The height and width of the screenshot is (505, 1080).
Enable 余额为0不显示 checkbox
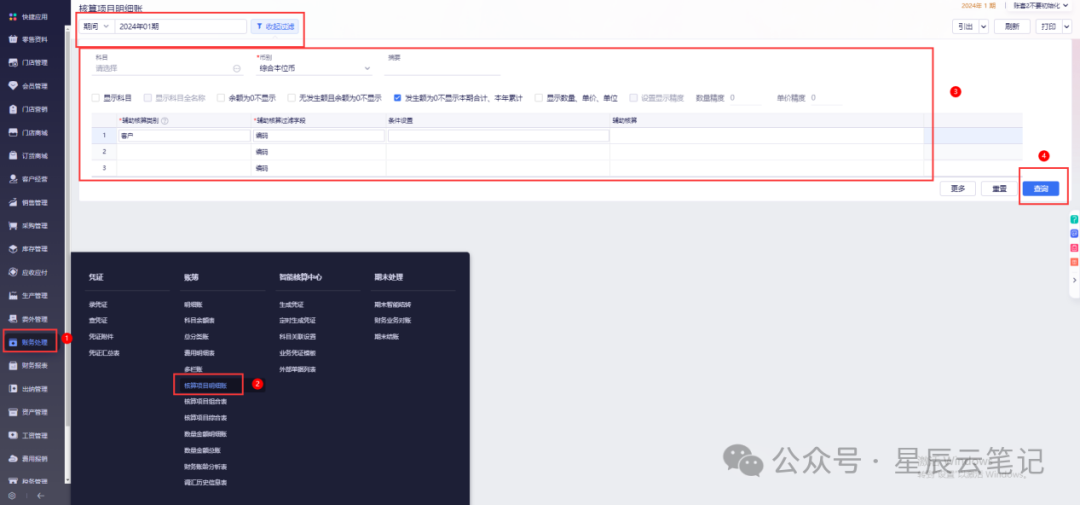pyautogui.click(x=221, y=98)
